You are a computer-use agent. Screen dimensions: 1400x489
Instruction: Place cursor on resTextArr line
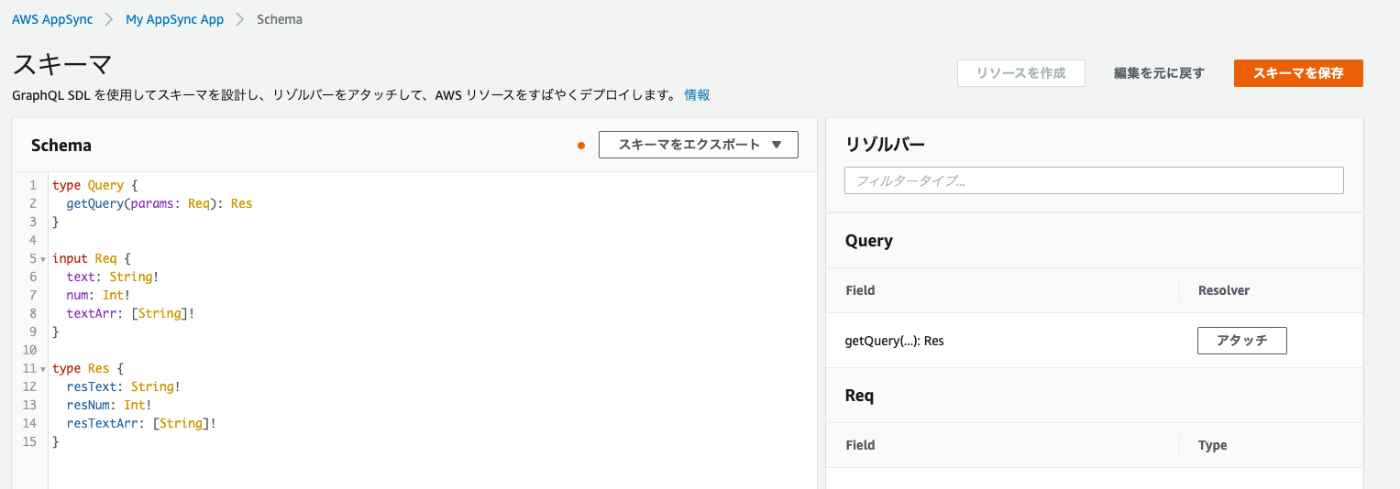(141, 423)
